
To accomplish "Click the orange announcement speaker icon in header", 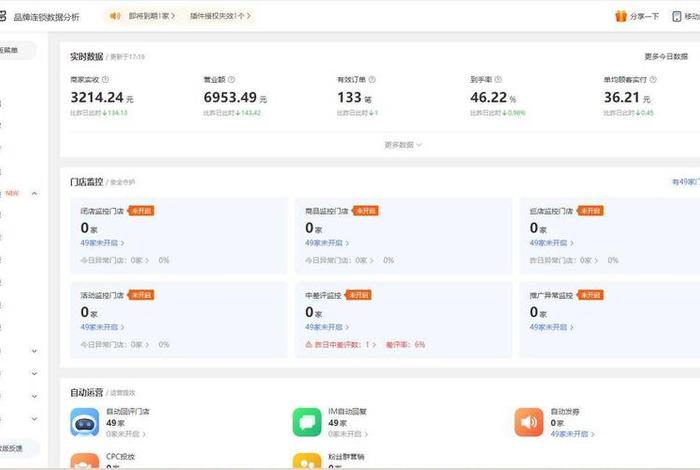I will [x=115, y=16].
